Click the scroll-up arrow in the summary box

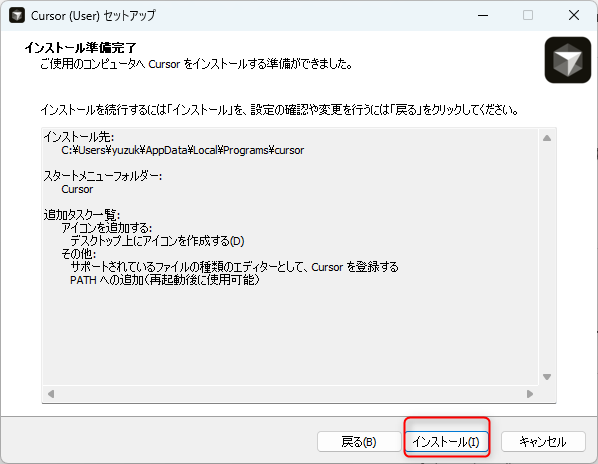(x=547, y=138)
